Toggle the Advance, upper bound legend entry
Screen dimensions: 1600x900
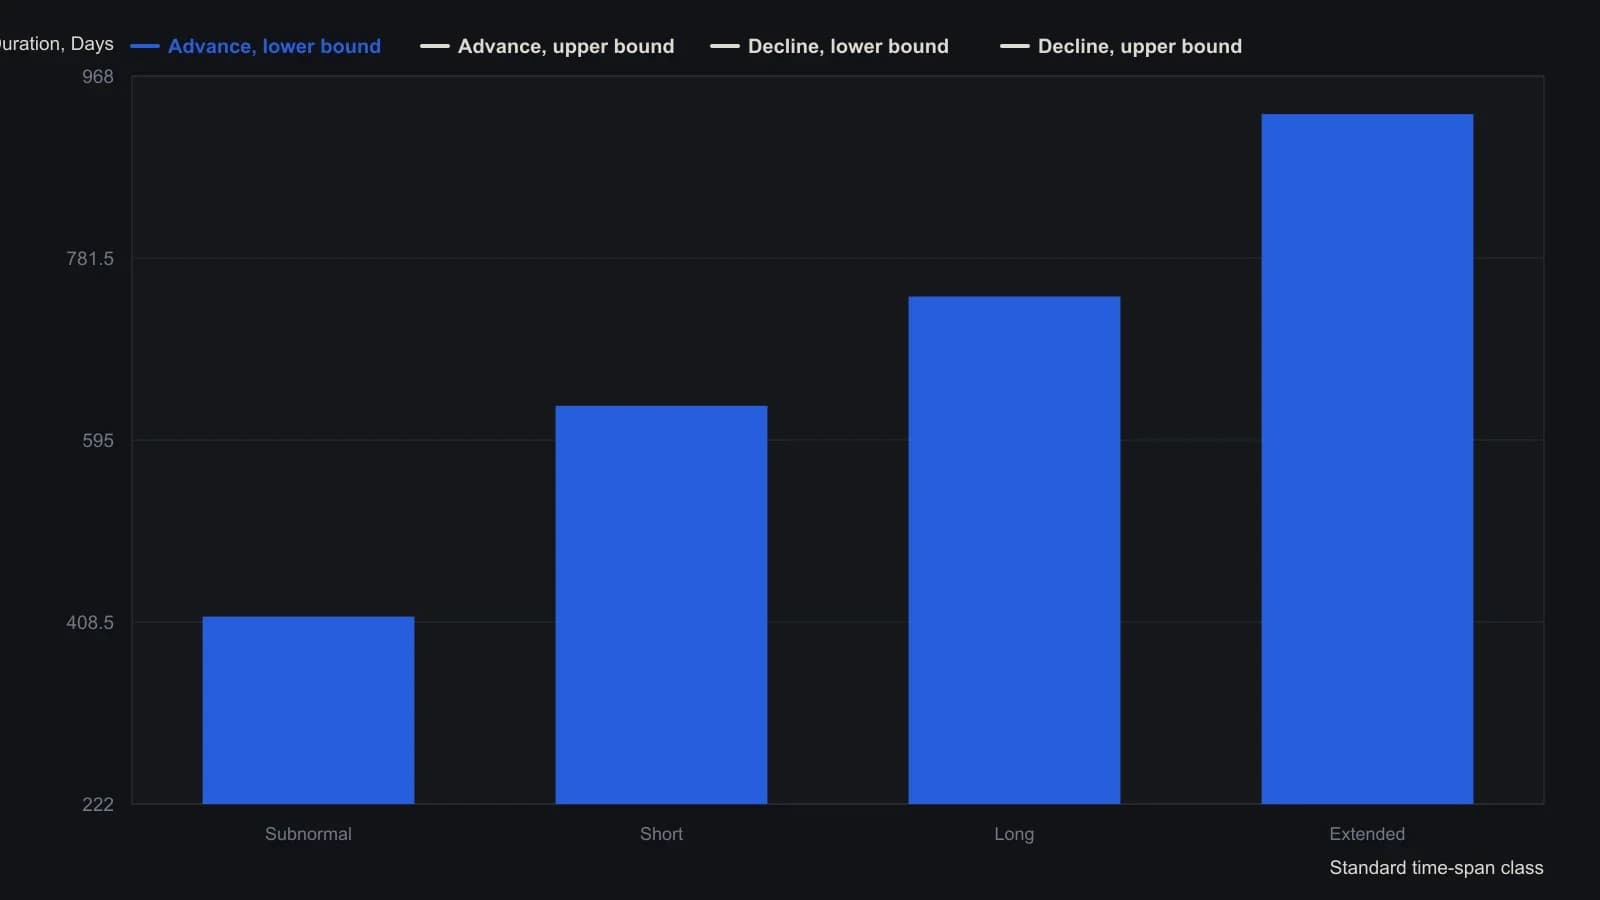point(547,46)
